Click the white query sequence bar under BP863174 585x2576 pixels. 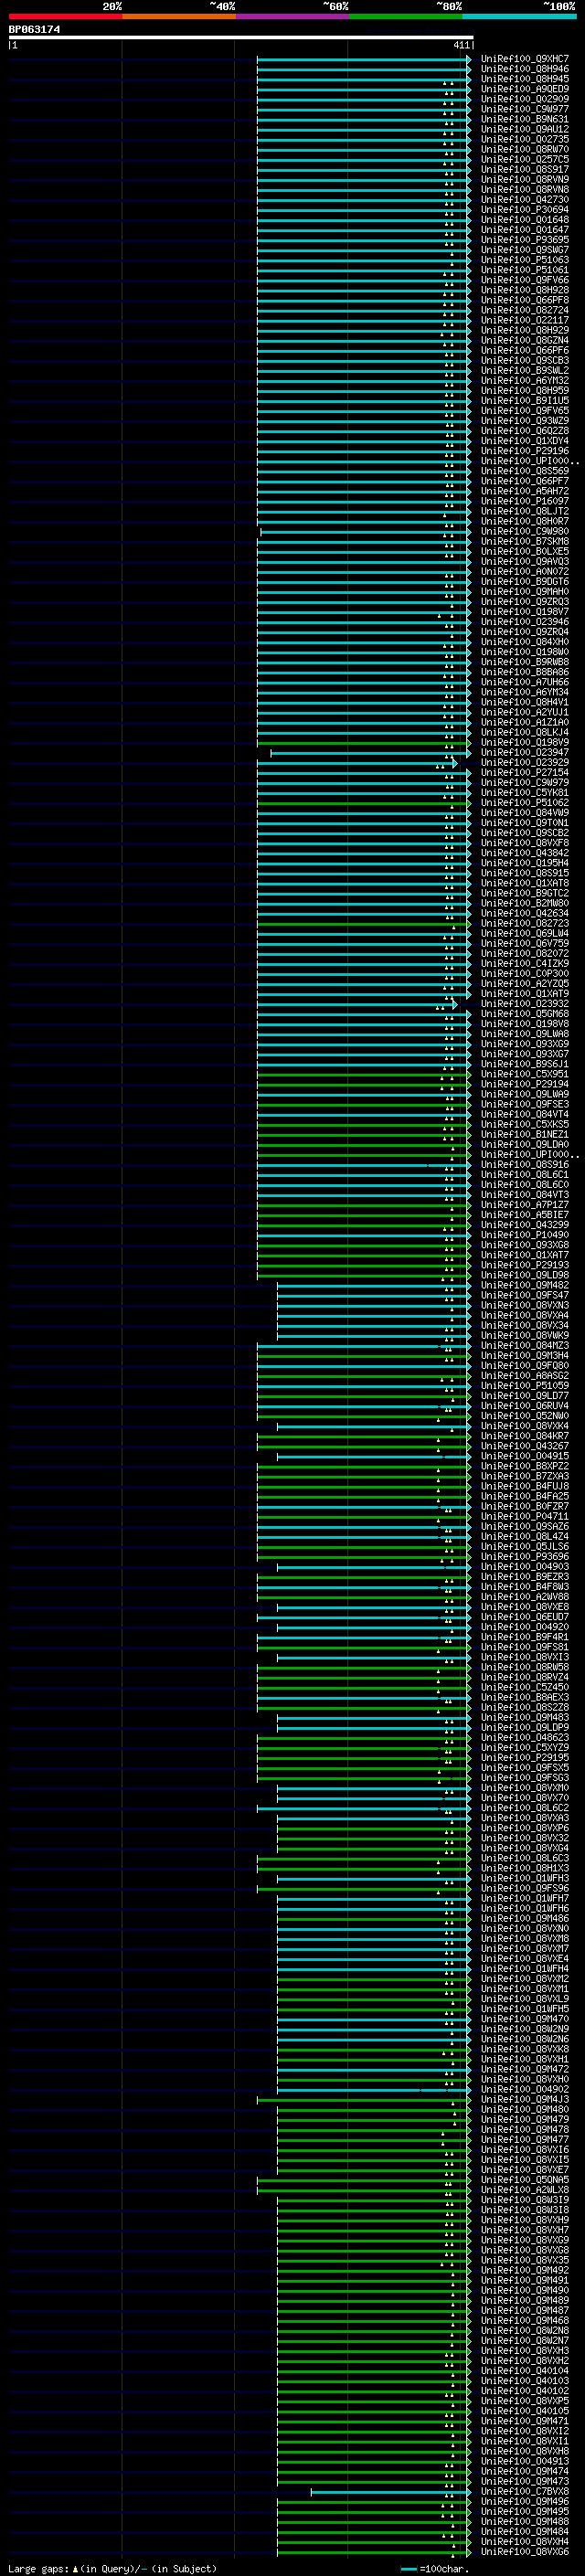241,37
